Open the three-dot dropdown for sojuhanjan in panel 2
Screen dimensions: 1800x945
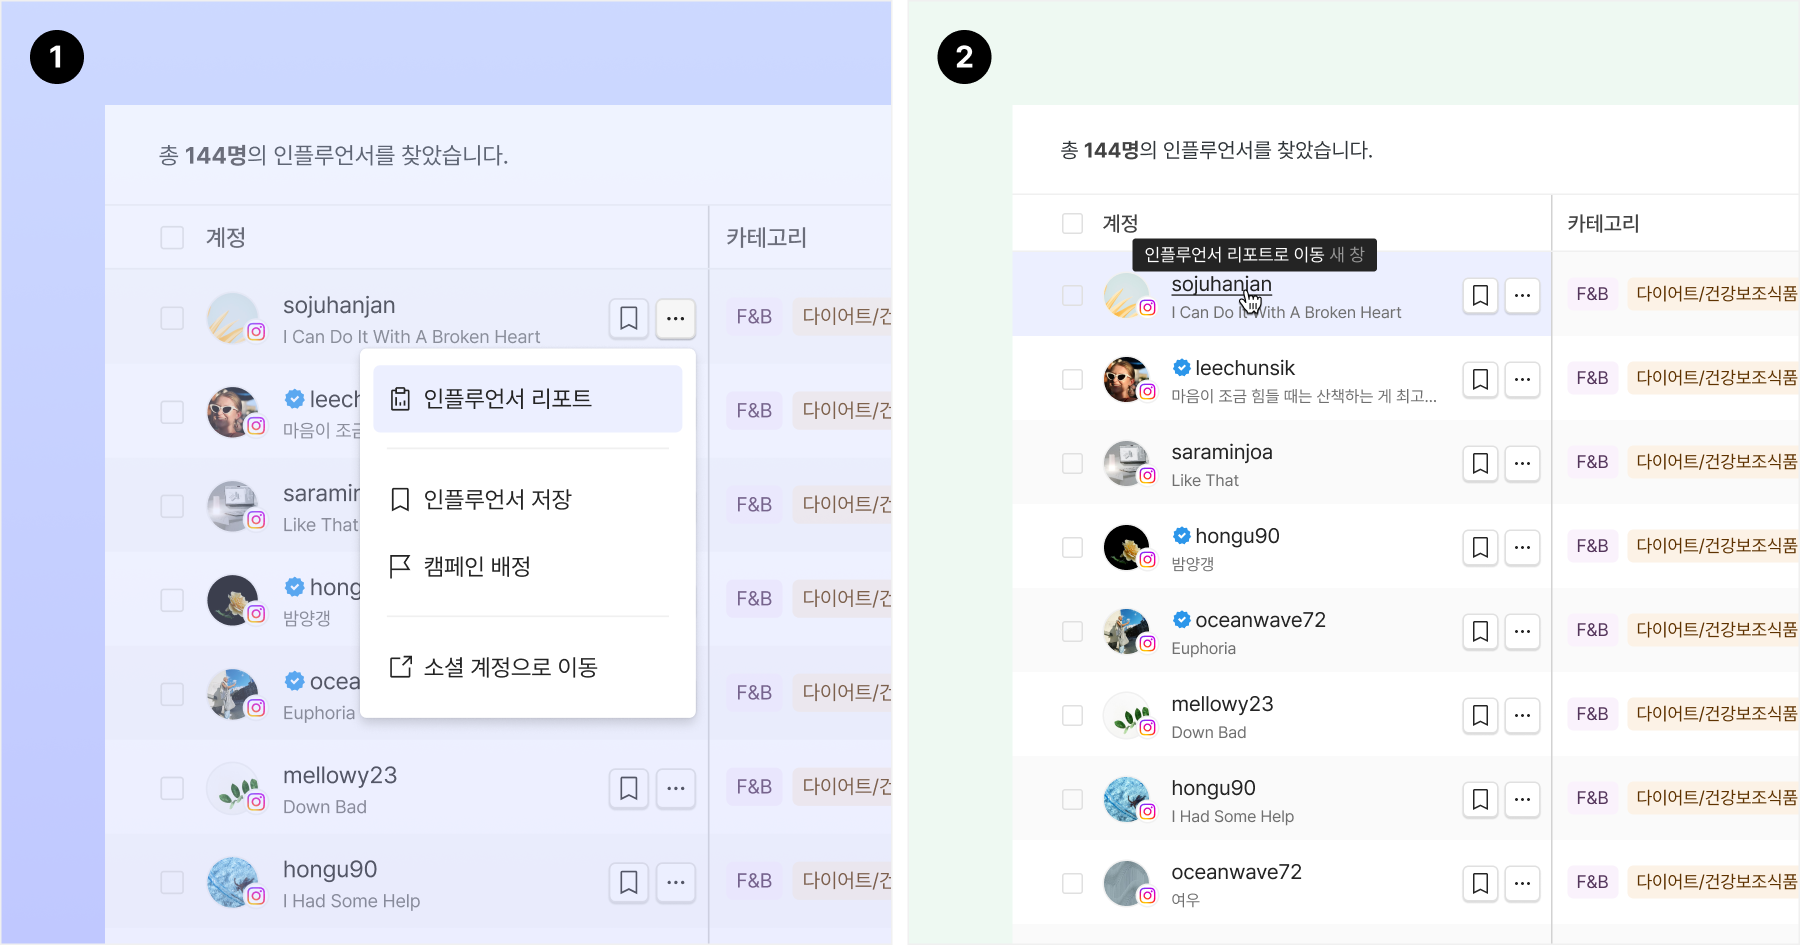(x=1522, y=295)
